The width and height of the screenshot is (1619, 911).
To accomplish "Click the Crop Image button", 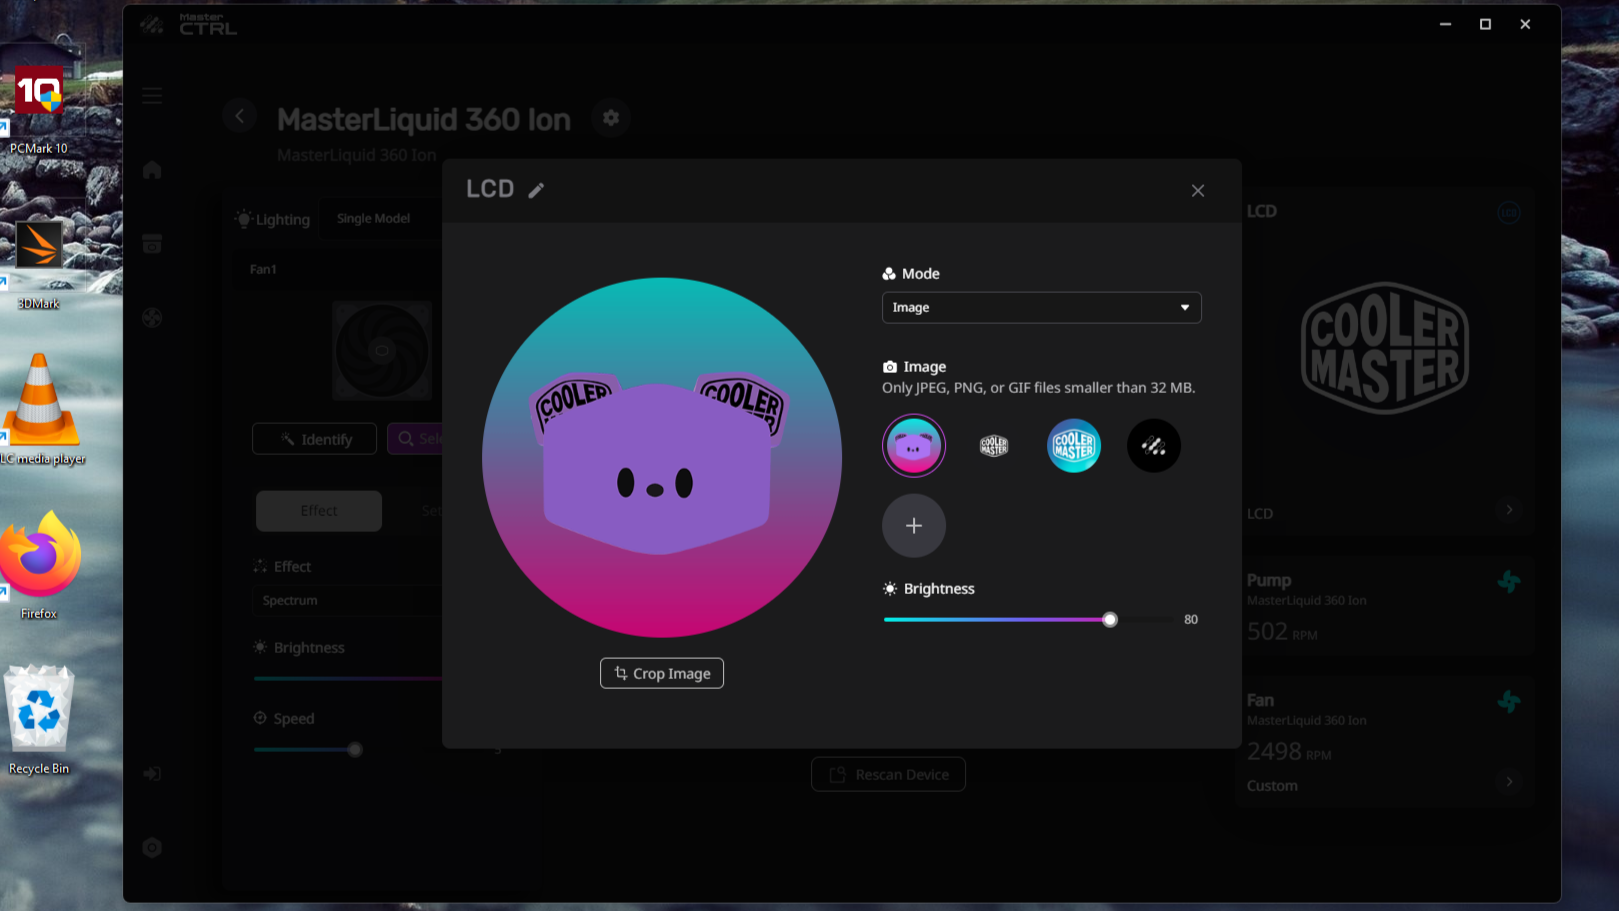I will (x=662, y=673).
